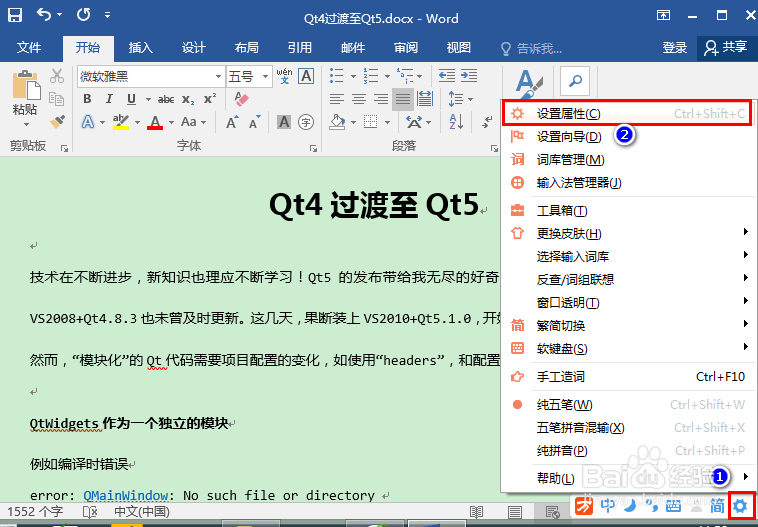Select 纯五笔(W) input mode
758x527 pixels.
(x=627, y=405)
